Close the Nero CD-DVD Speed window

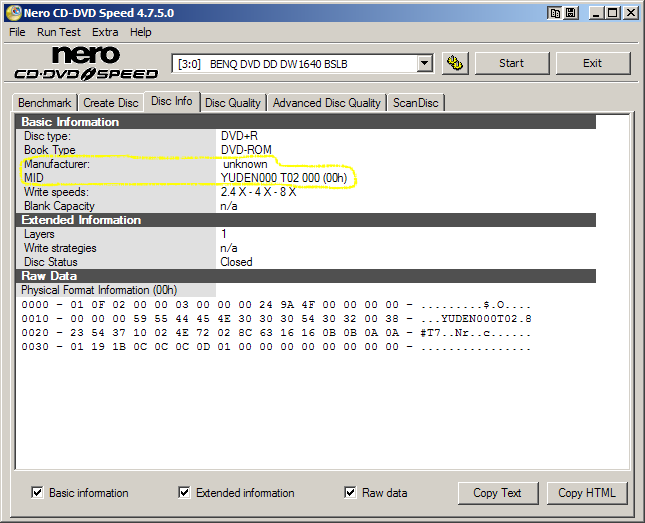coord(630,13)
